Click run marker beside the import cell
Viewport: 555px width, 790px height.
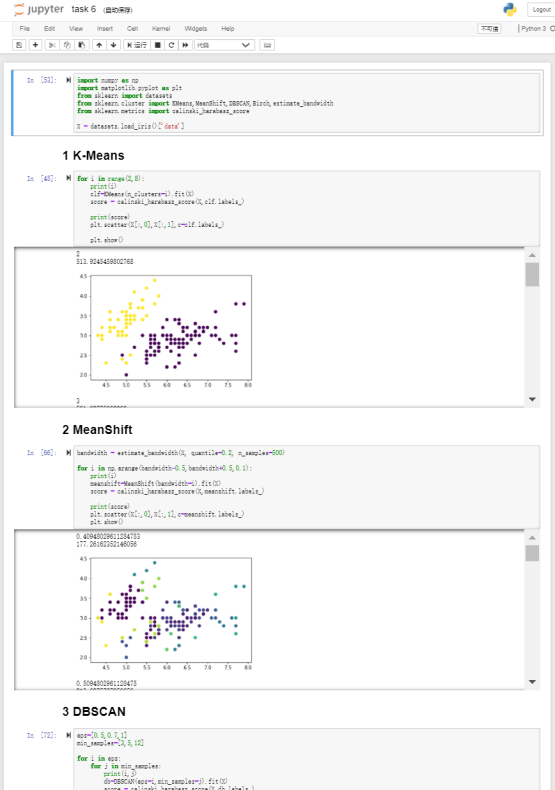pos(68,80)
